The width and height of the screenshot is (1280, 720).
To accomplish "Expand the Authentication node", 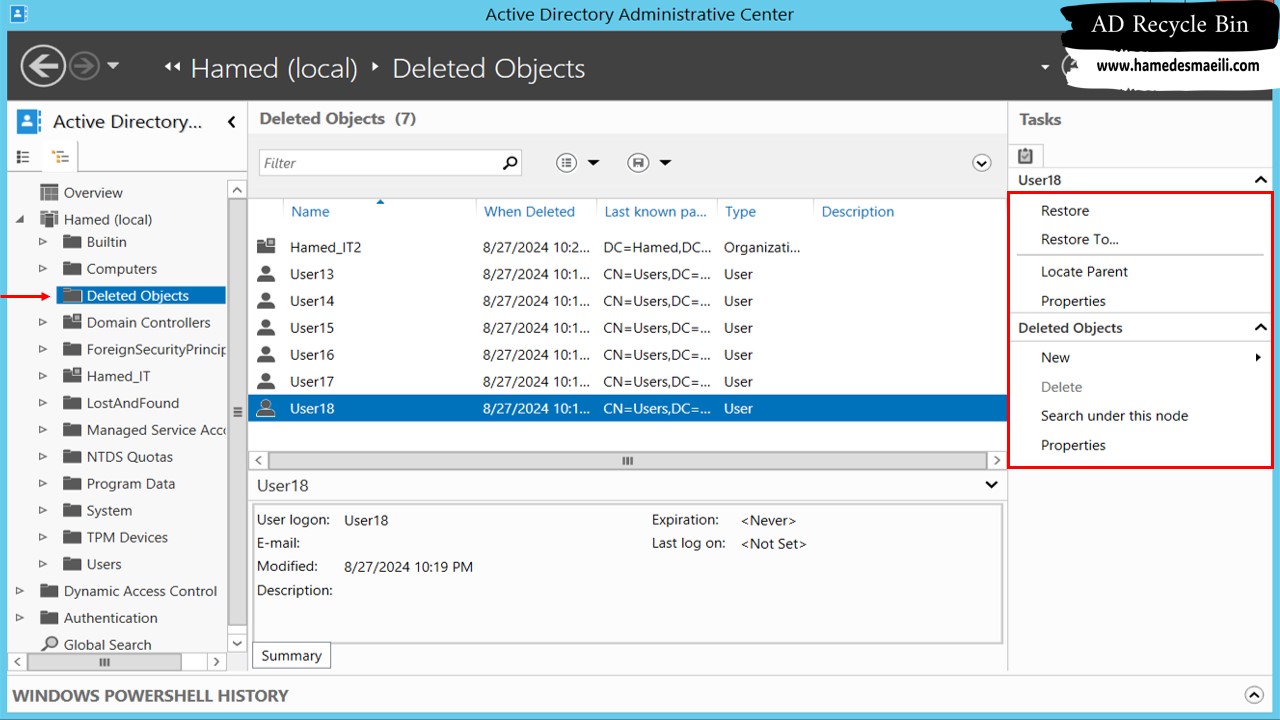I will 20,618.
